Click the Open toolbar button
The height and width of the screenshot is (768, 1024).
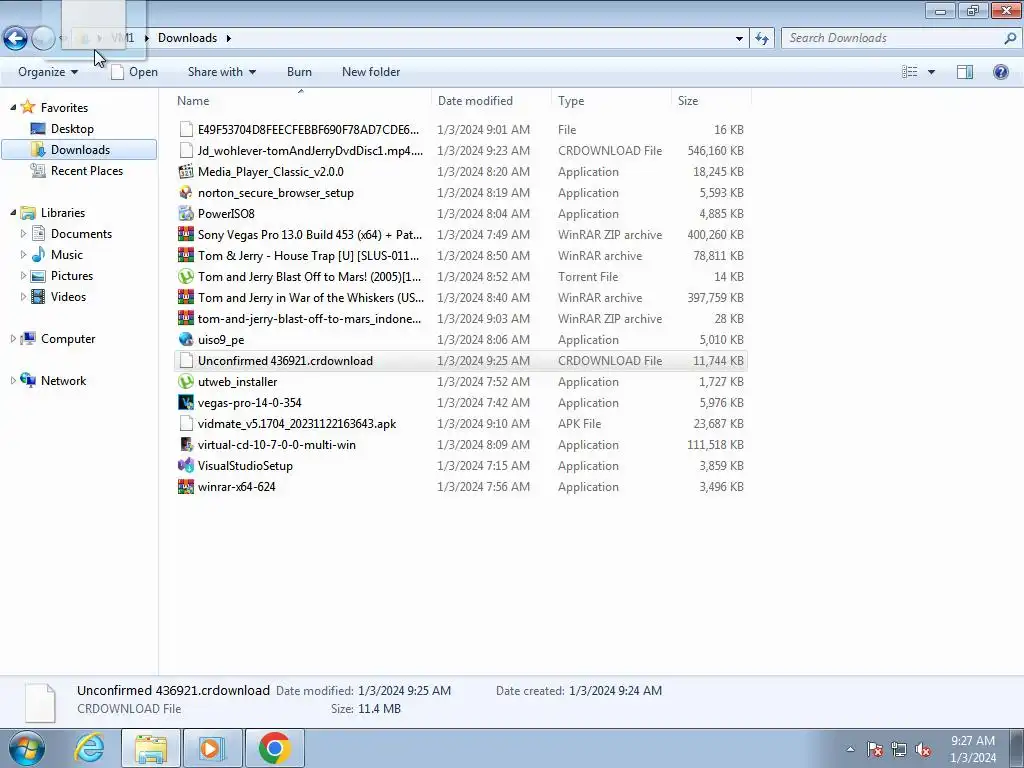(x=135, y=72)
